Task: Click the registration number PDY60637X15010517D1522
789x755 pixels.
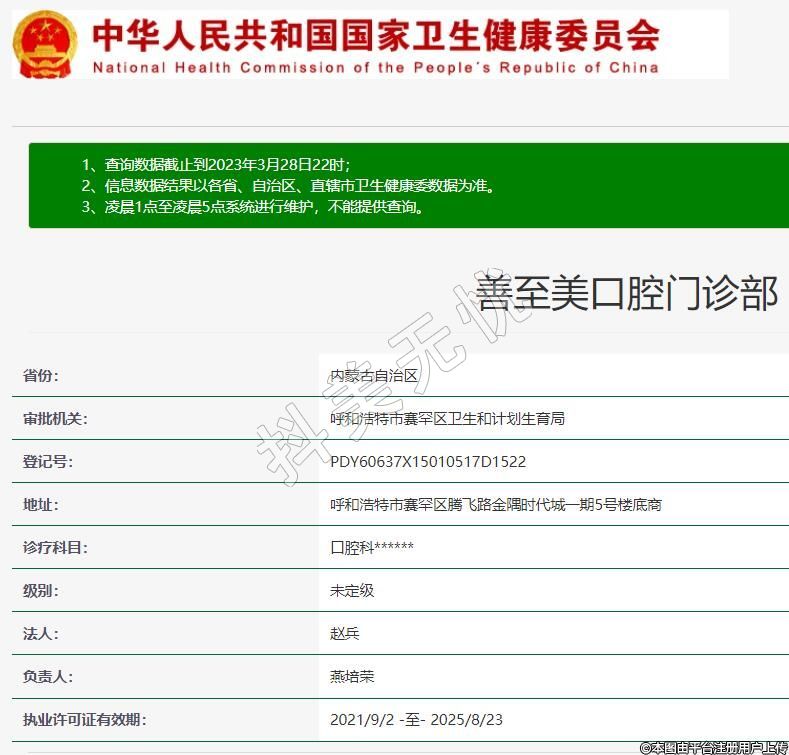Action: point(428,462)
